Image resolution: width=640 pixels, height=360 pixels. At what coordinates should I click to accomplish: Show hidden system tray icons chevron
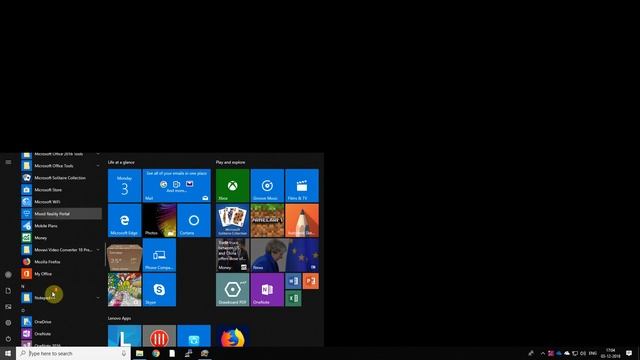(542, 353)
